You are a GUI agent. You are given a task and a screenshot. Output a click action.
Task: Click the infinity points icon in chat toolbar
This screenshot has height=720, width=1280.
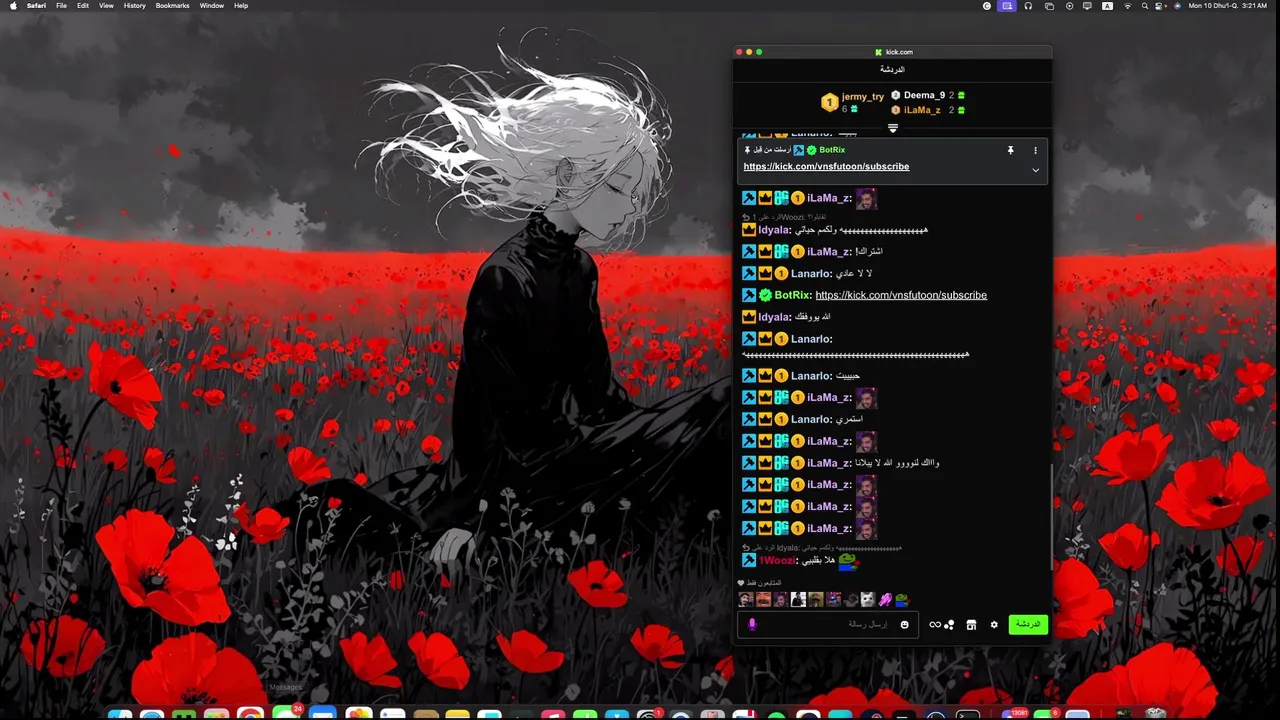click(941, 625)
